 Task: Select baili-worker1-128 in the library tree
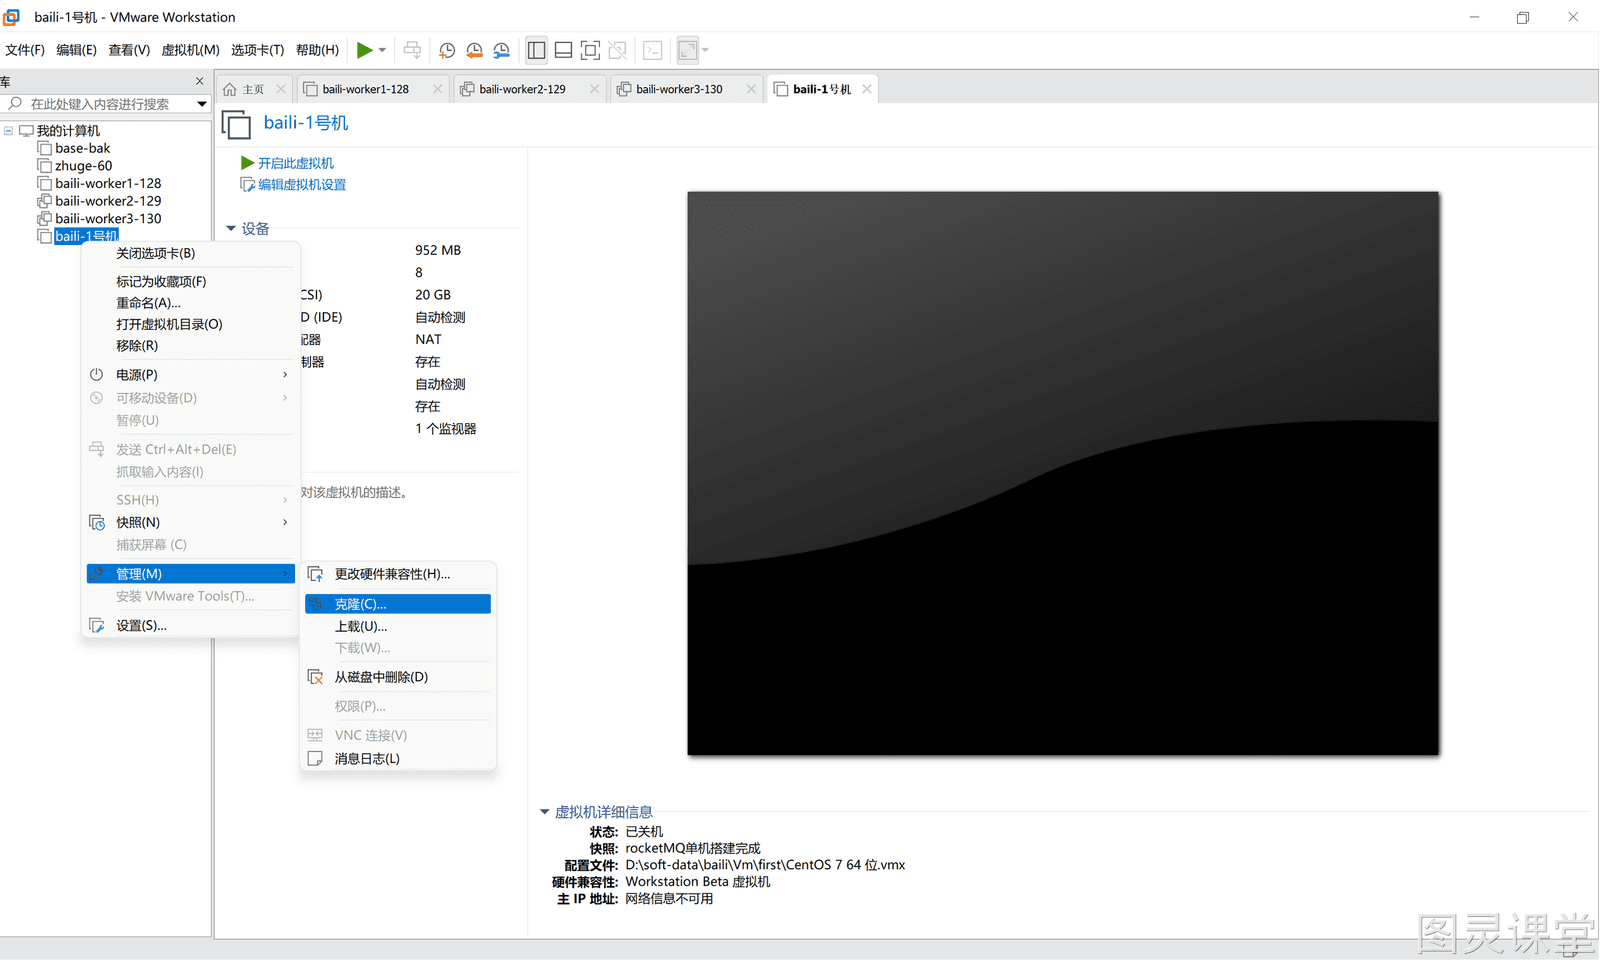point(107,183)
